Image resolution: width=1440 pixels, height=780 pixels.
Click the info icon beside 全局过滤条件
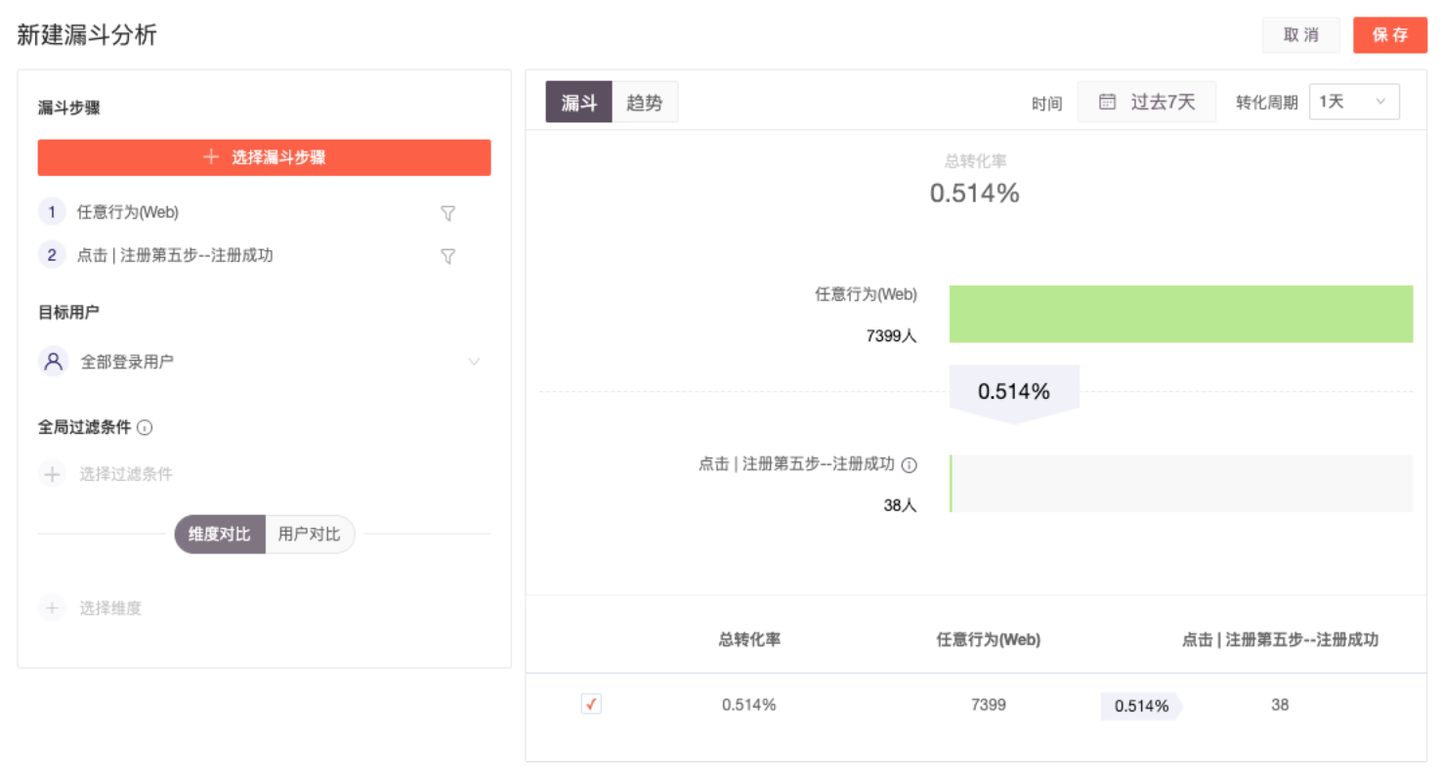click(144, 428)
